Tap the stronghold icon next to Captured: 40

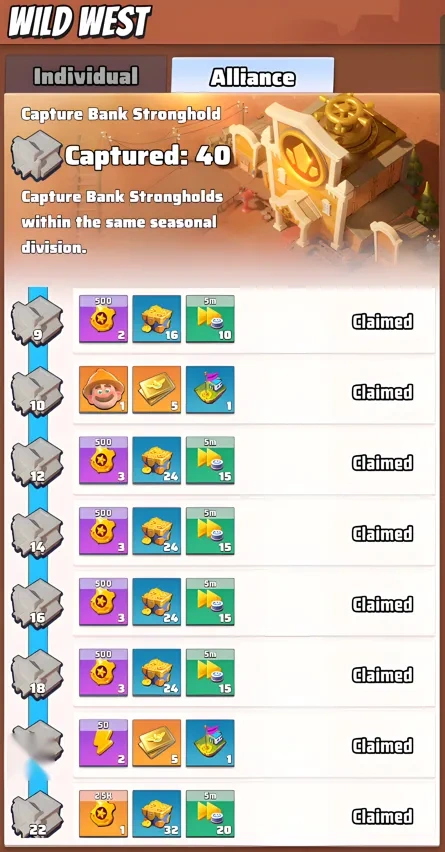point(37,155)
